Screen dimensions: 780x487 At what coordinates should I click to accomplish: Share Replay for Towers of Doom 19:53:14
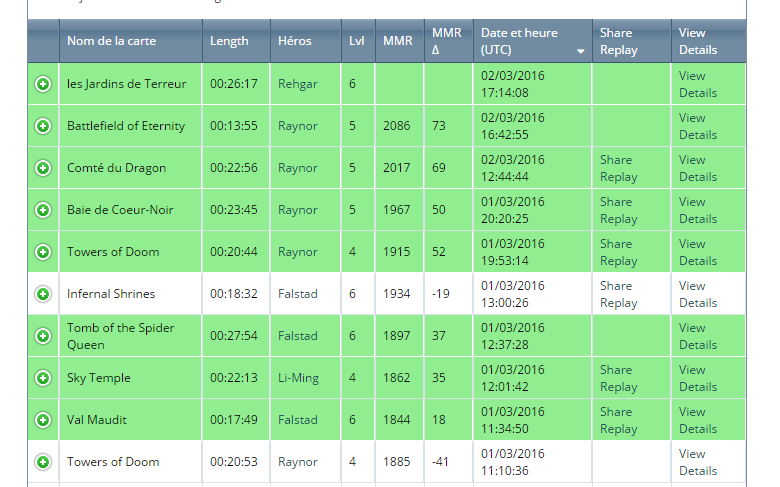(x=618, y=252)
